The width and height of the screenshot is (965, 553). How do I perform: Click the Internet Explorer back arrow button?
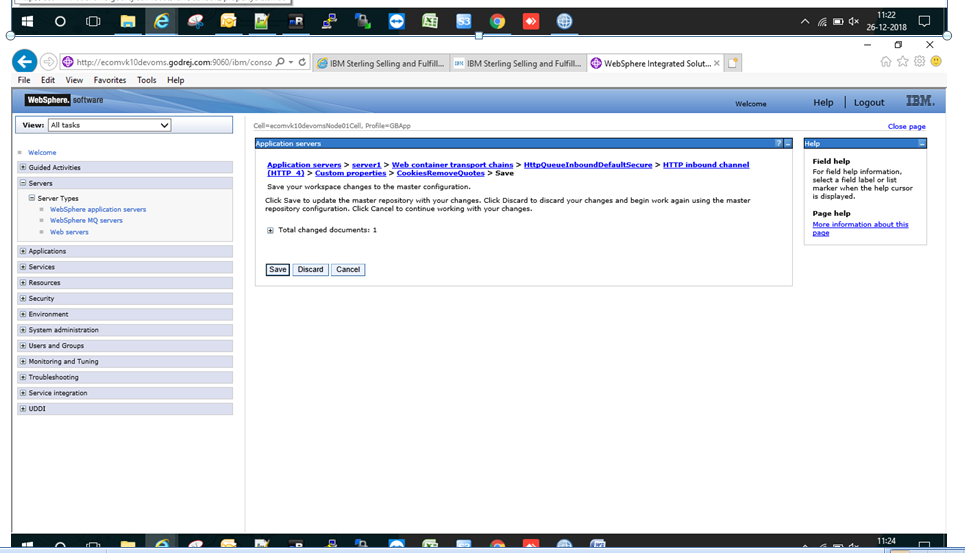click(25, 62)
